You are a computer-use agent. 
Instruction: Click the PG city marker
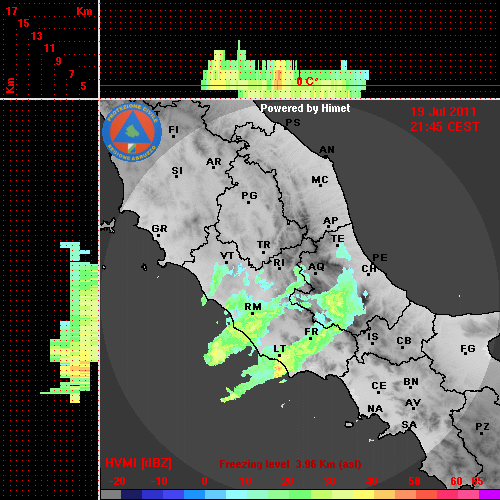tap(248, 202)
